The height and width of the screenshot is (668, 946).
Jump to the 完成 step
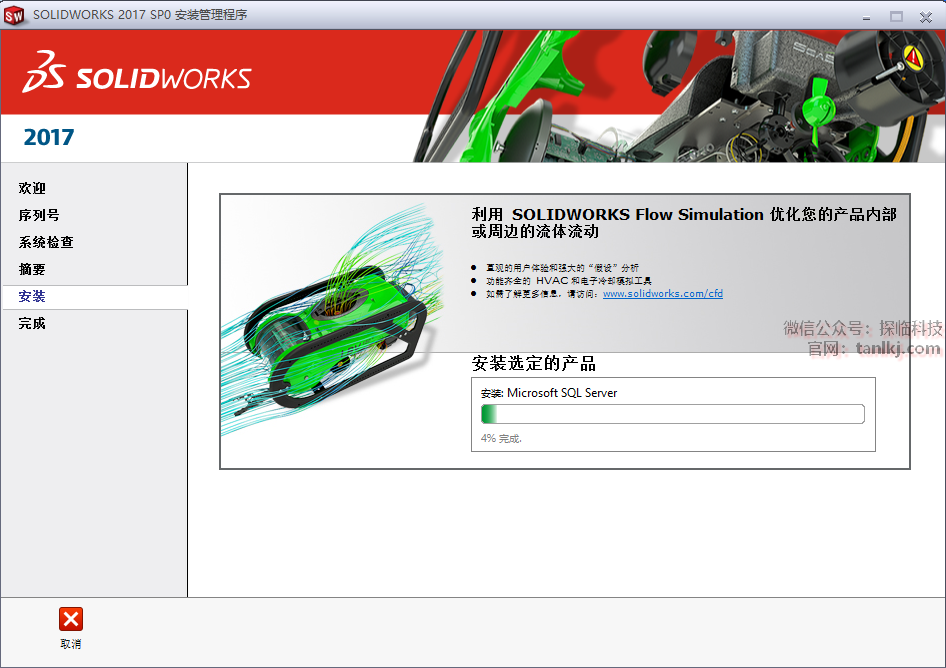coord(32,324)
